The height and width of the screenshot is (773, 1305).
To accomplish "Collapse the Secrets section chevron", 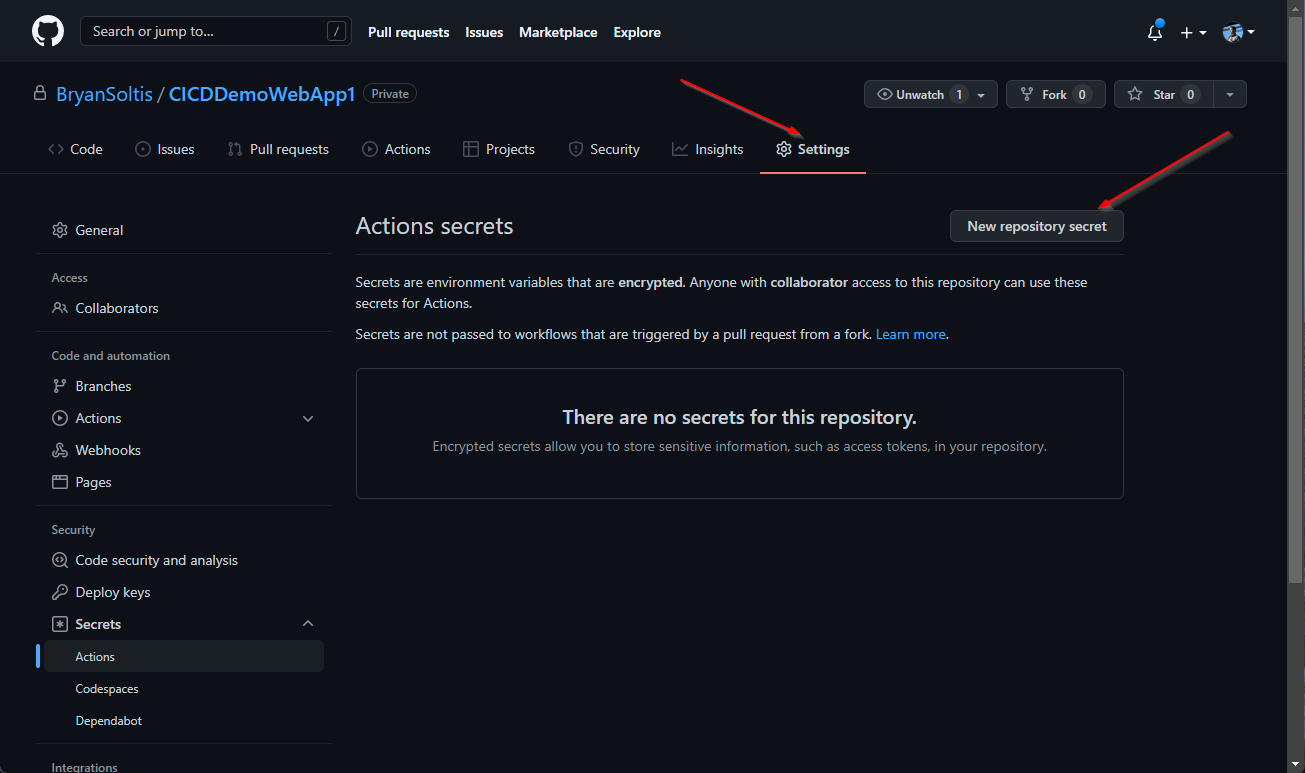I will (308, 624).
